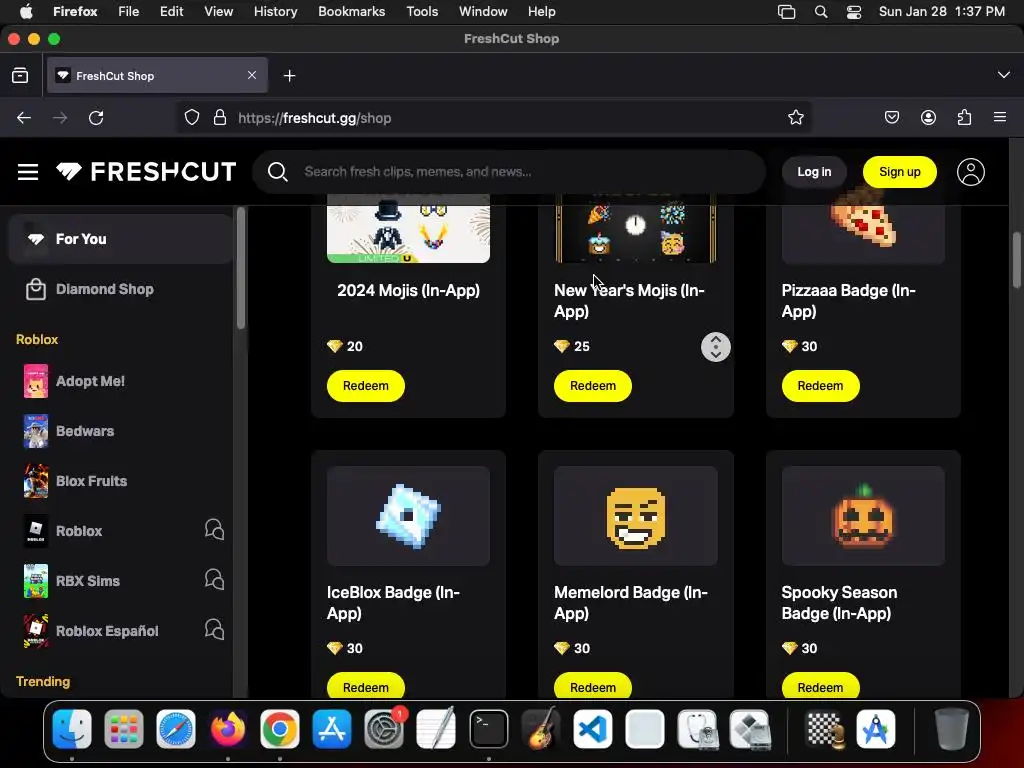Click the sidebar vertical scrollbar
The height and width of the screenshot is (768, 1024).
pos(240,268)
